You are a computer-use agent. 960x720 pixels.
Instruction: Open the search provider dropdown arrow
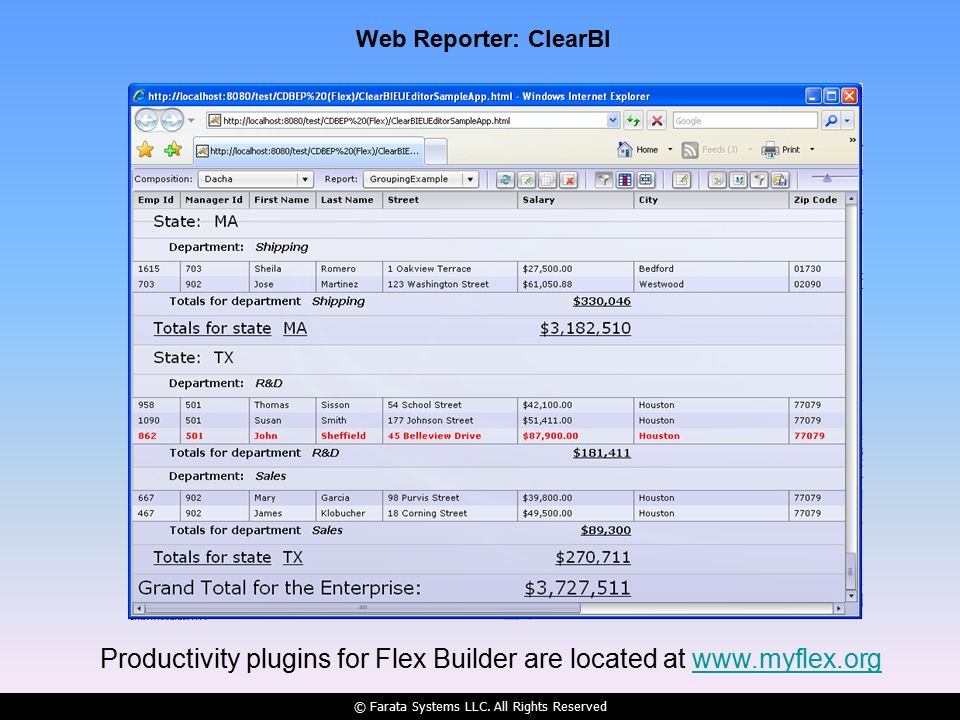point(847,121)
